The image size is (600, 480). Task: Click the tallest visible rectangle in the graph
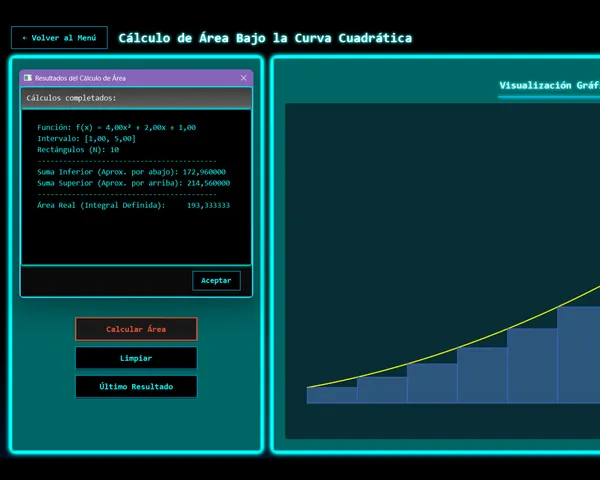(x=579, y=355)
